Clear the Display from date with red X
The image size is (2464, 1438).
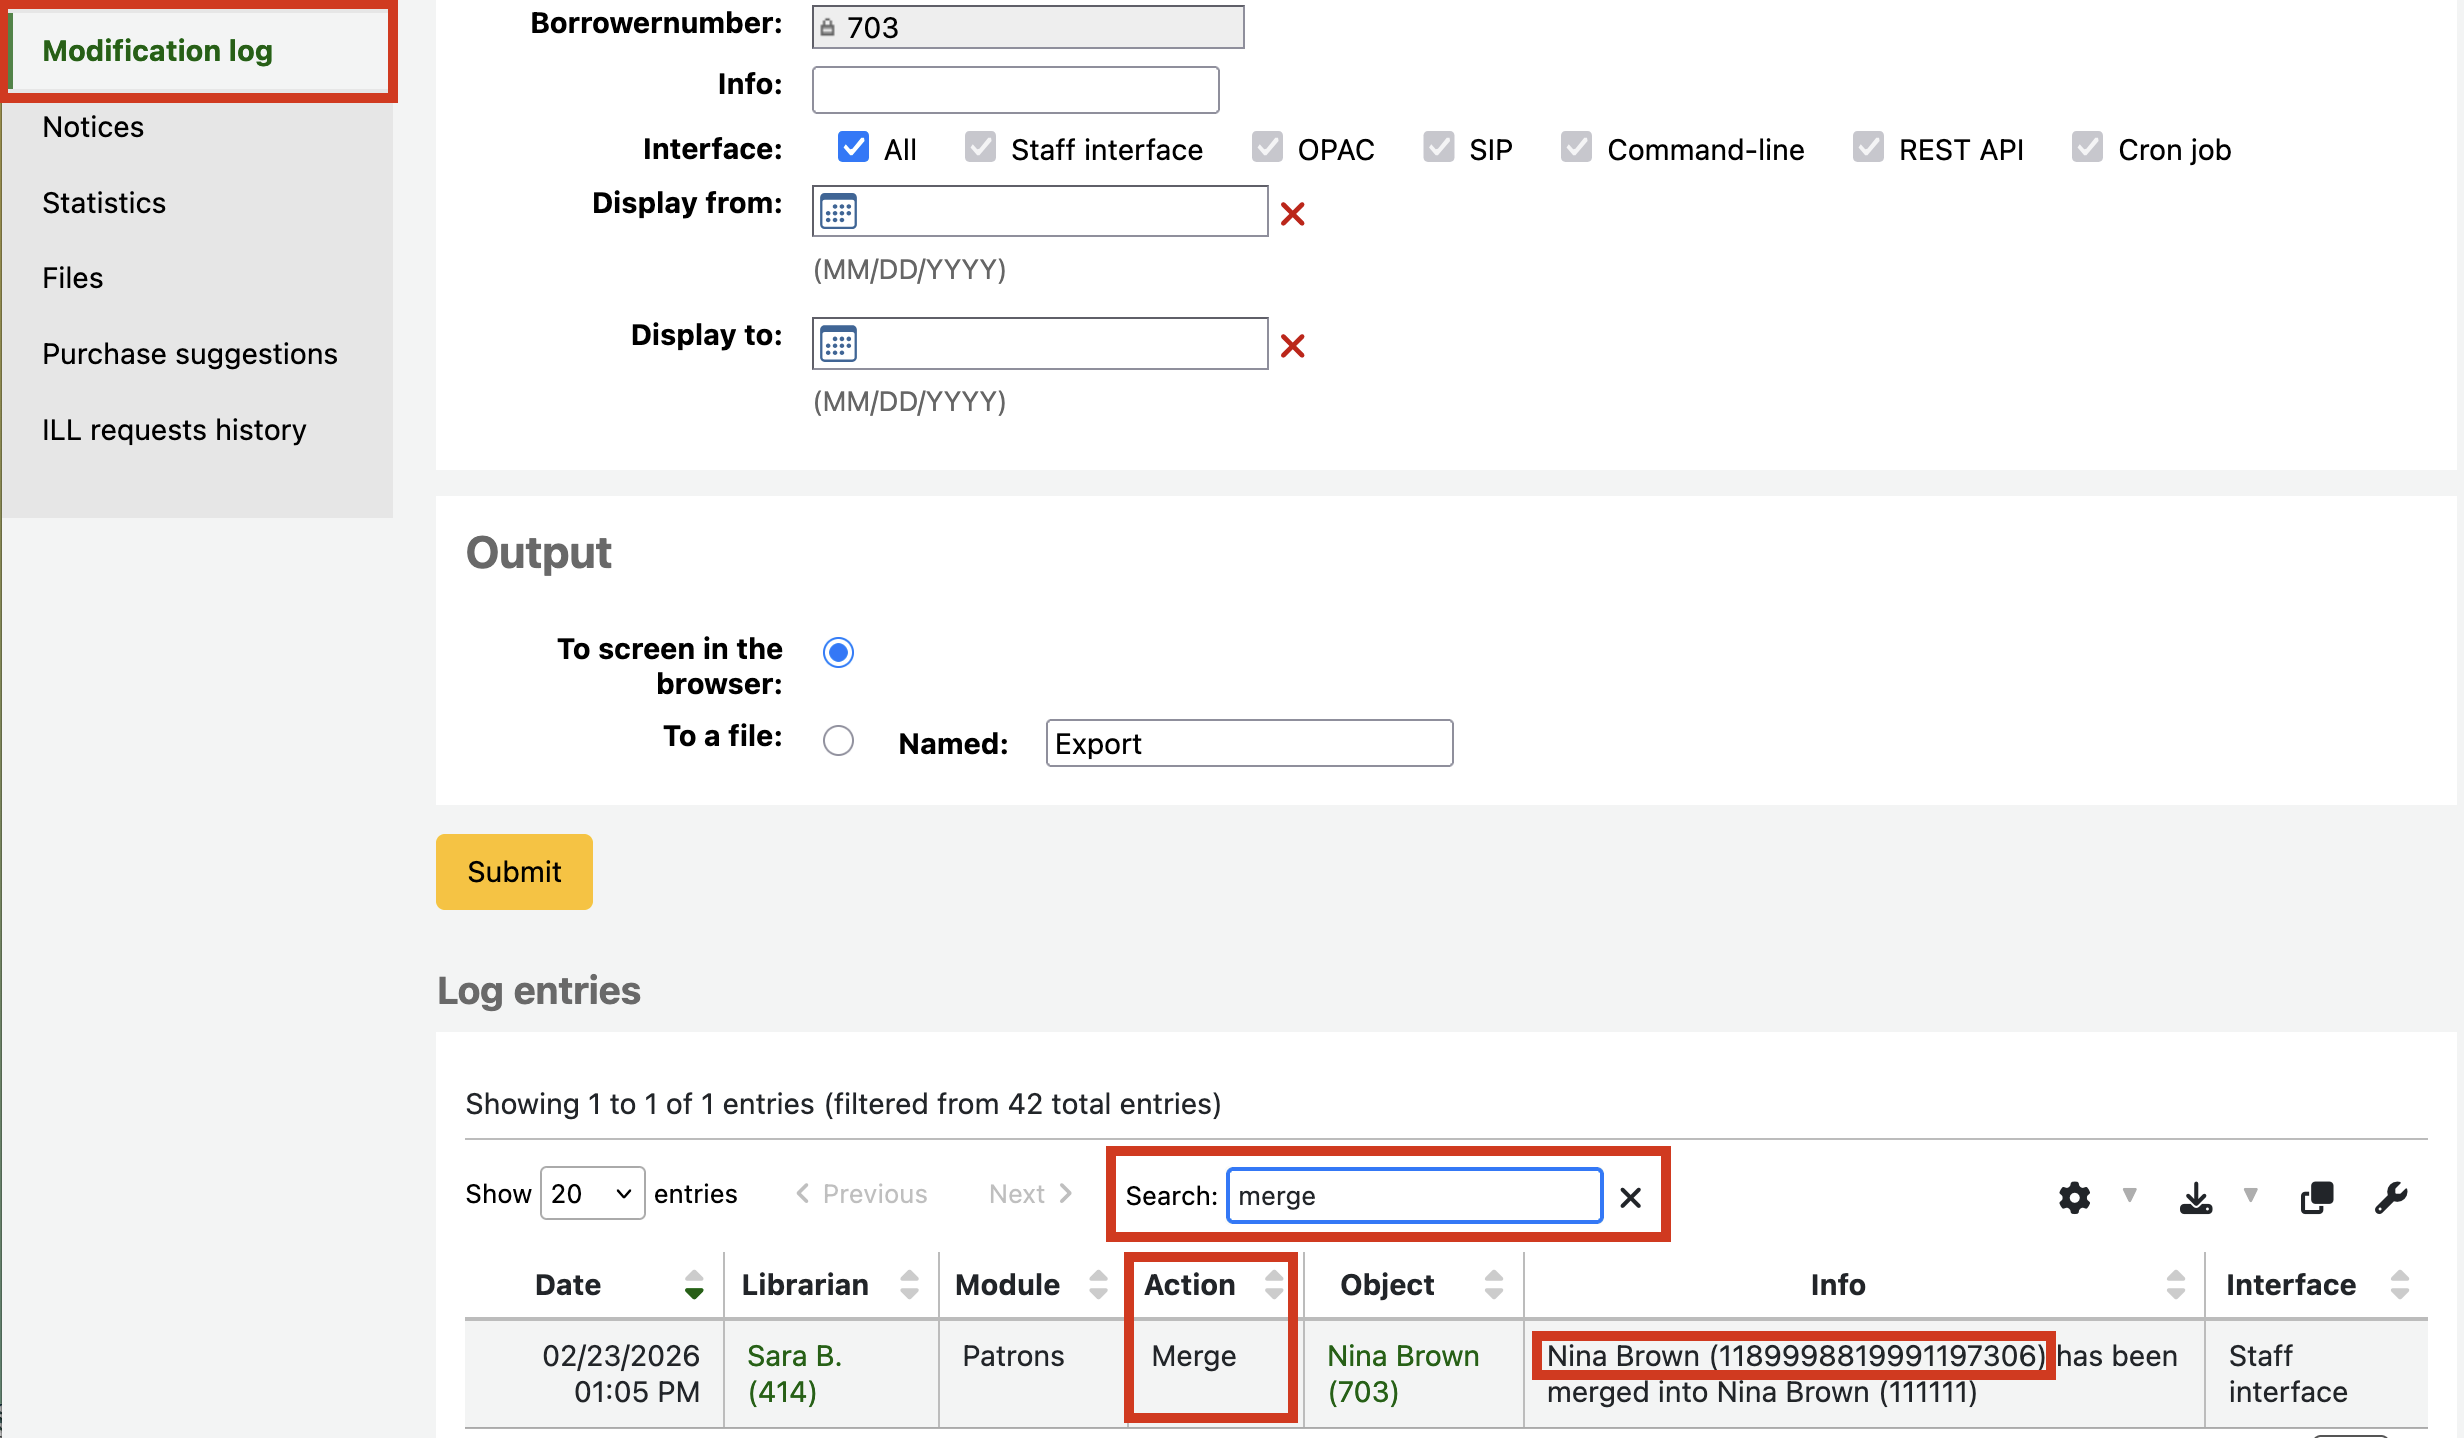pyautogui.click(x=1292, y=213)
